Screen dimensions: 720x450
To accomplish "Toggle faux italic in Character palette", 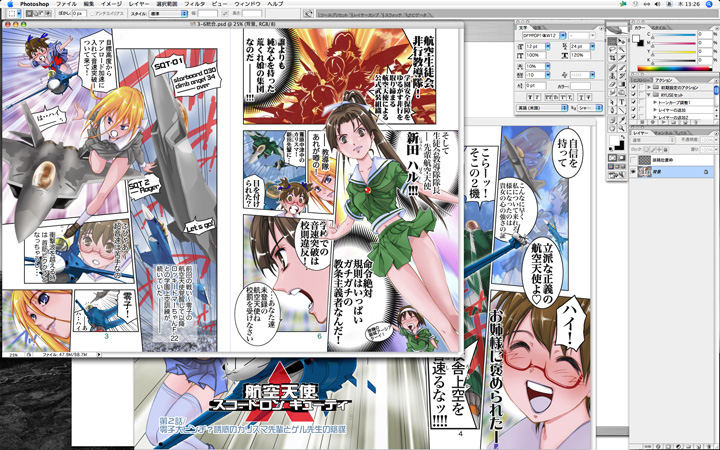I will [537, 97].
